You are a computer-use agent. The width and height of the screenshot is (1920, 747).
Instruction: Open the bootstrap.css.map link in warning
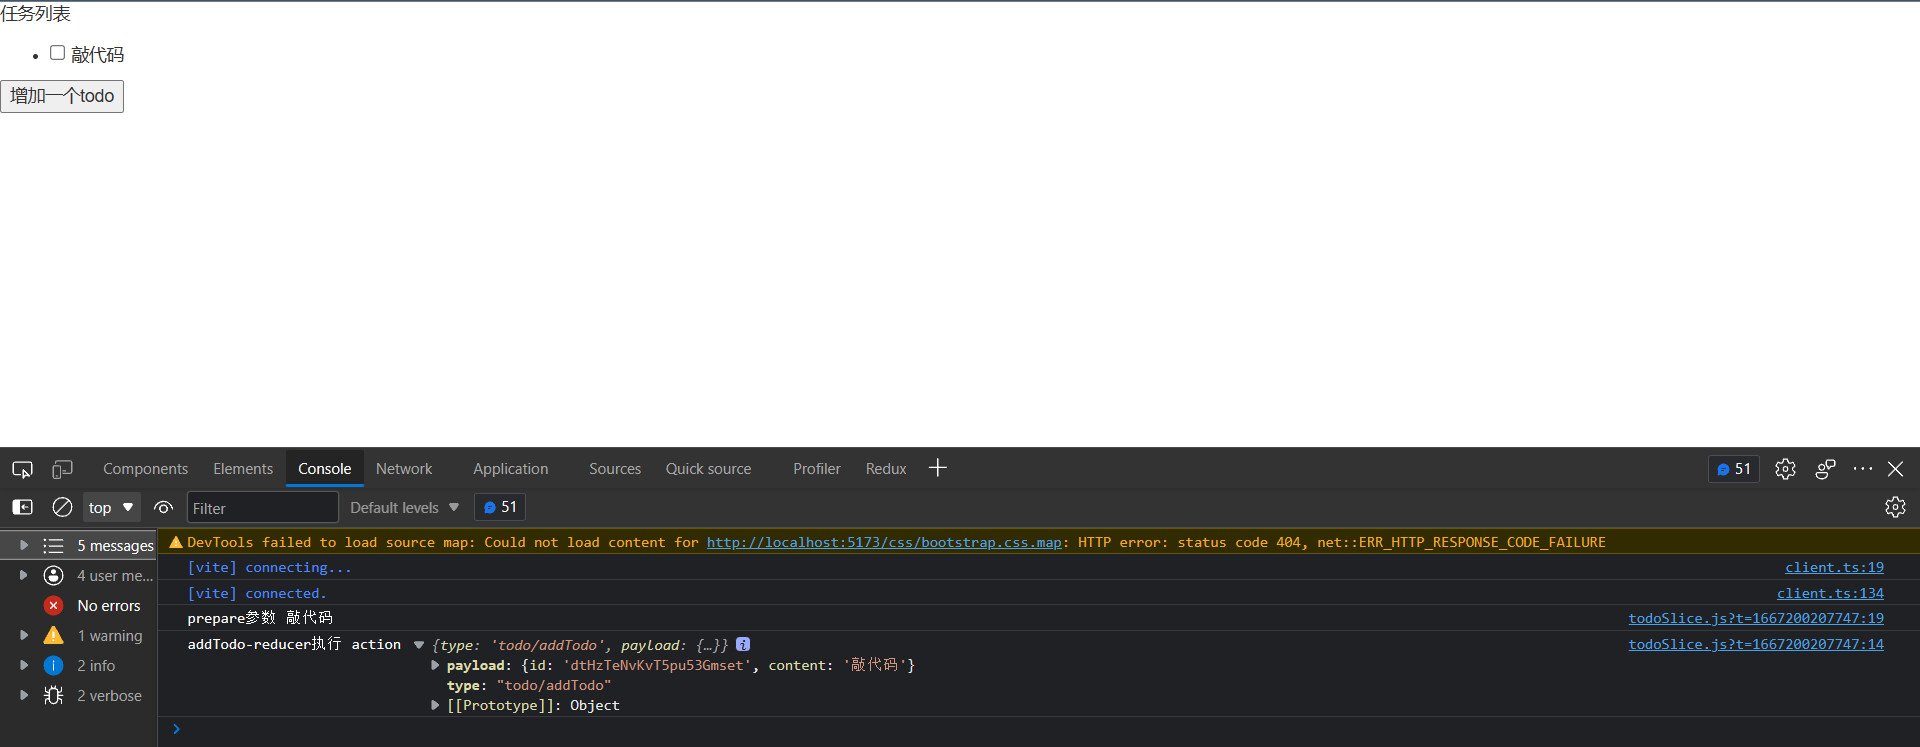(883, 542)
